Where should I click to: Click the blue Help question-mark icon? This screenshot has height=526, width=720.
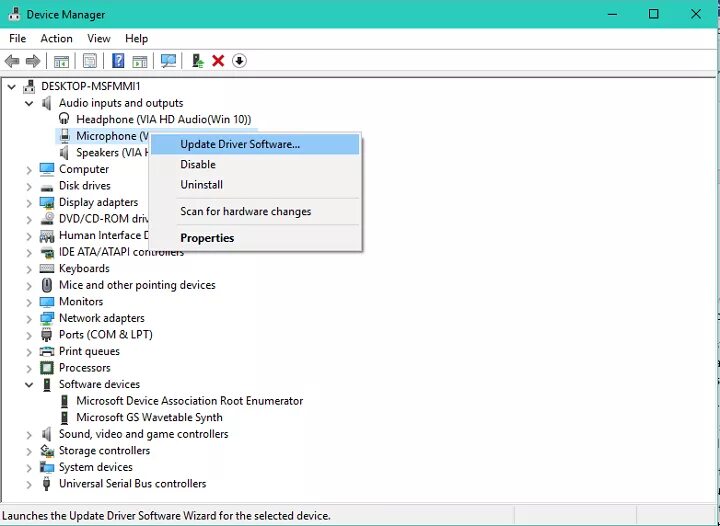(x=118, y=61)
